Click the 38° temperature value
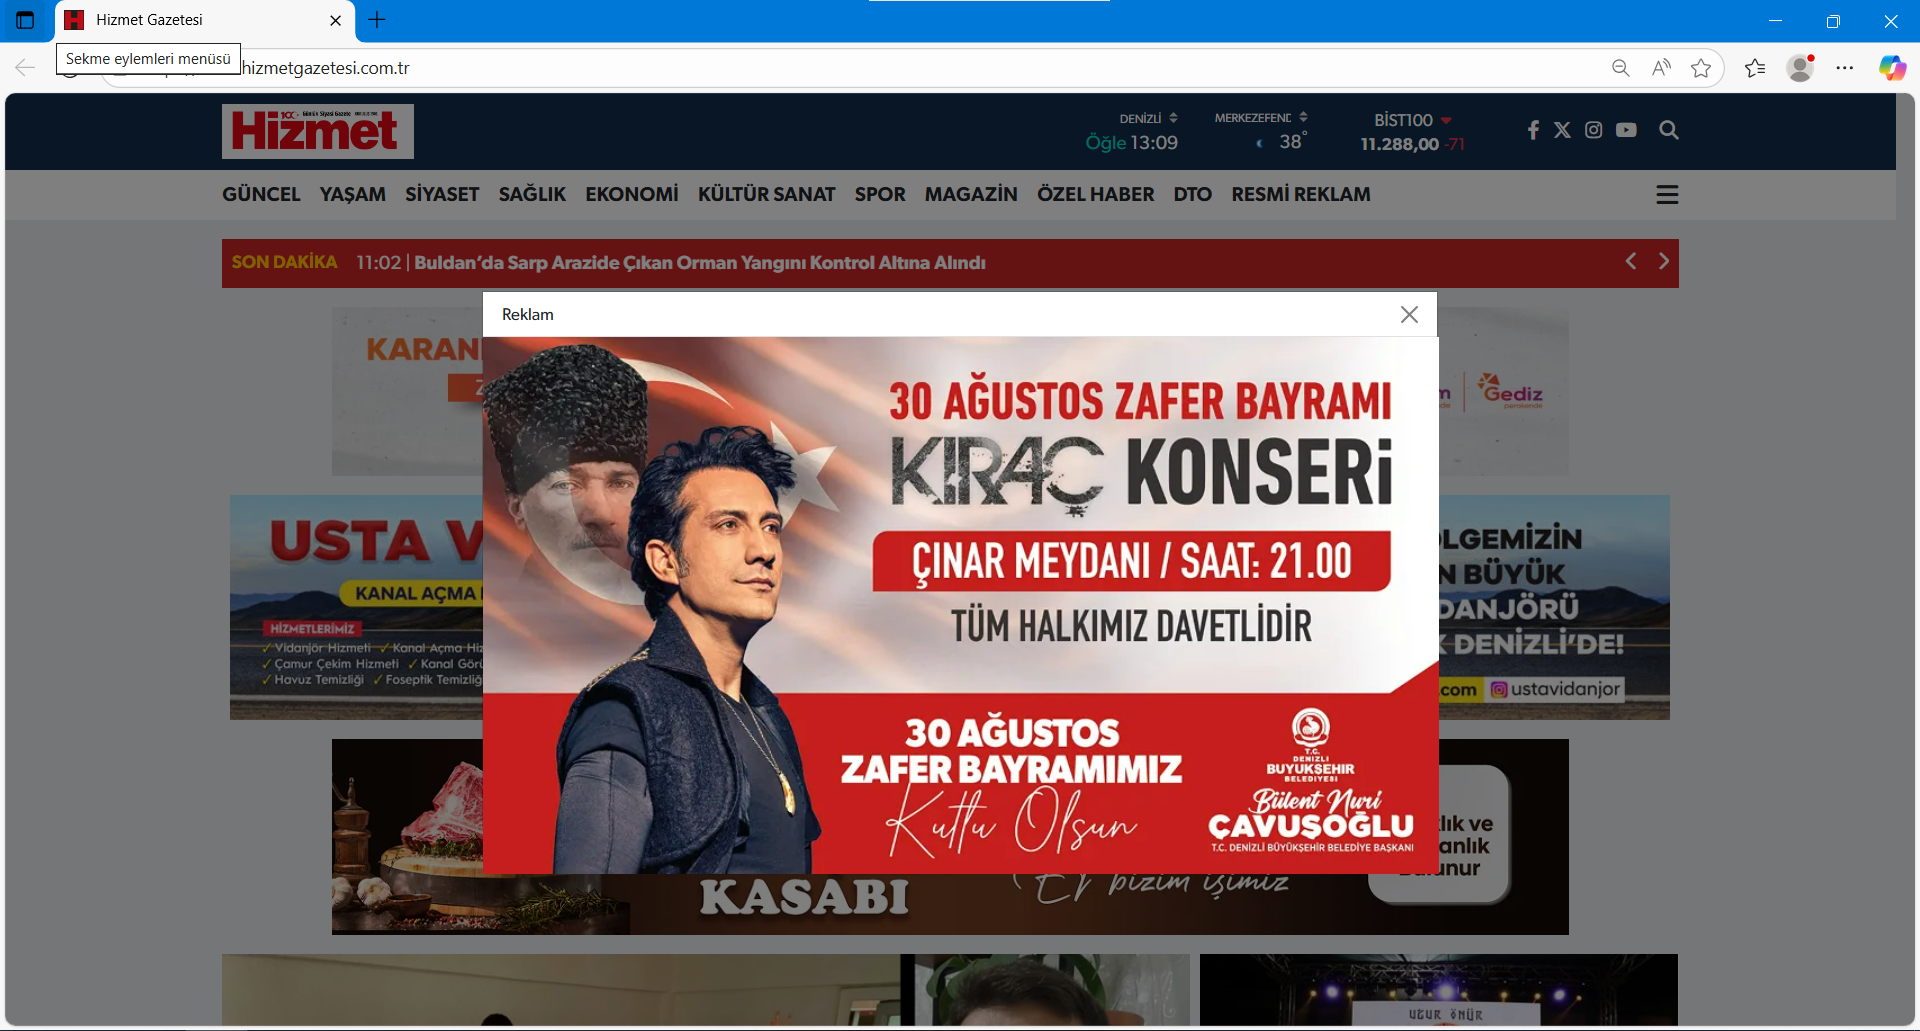Screen dimensions: 1920x1031 click(1292, 142)
